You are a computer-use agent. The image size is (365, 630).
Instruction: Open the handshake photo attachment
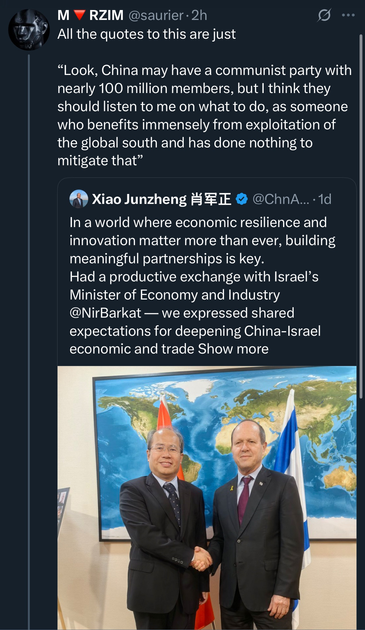point(207,497)
